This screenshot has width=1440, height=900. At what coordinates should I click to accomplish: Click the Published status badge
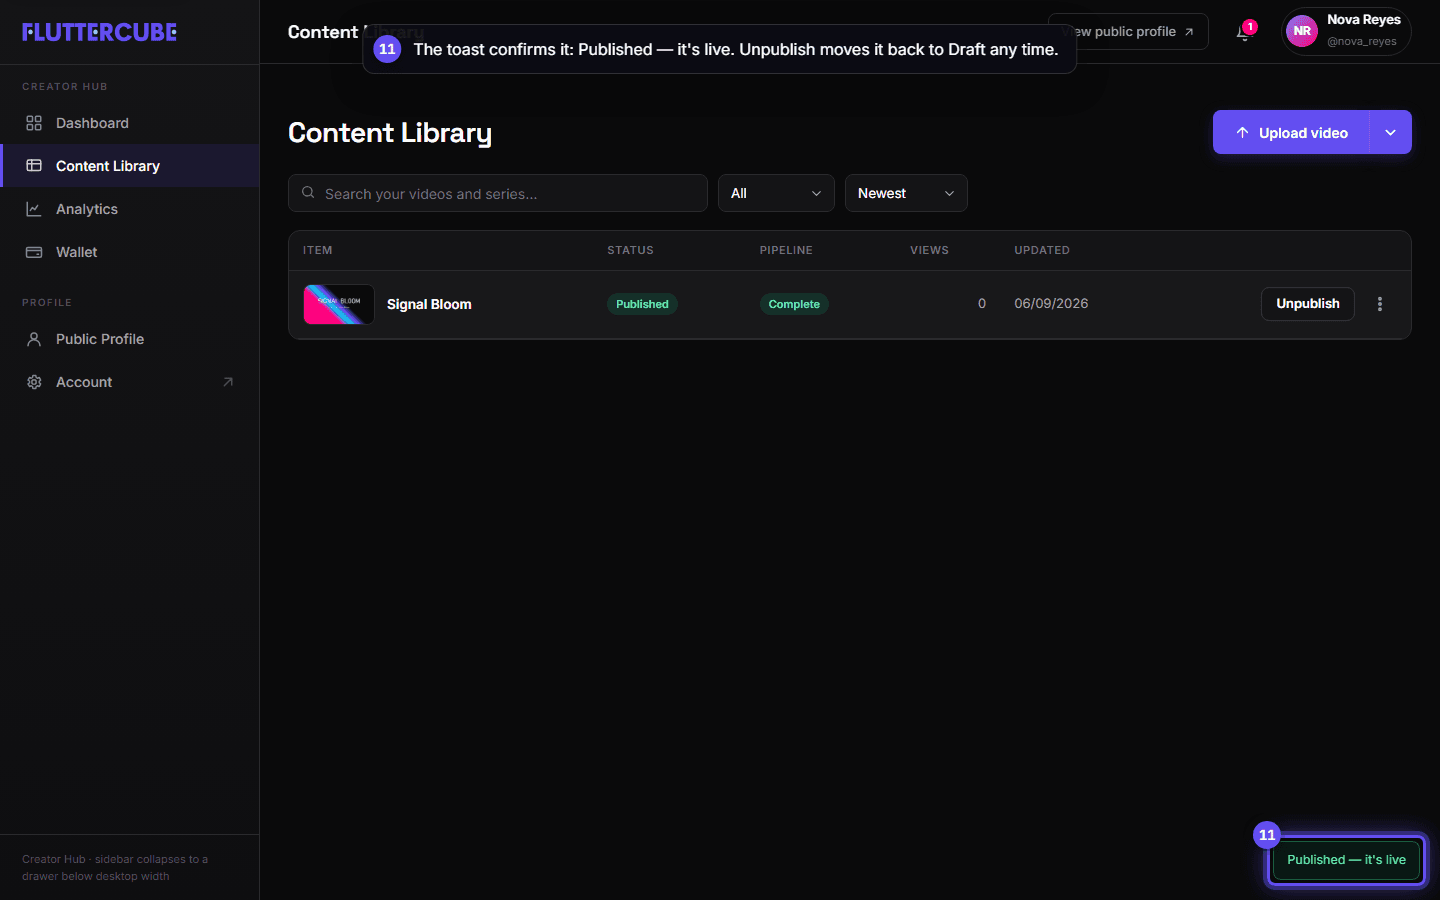[x=642, y=304]
